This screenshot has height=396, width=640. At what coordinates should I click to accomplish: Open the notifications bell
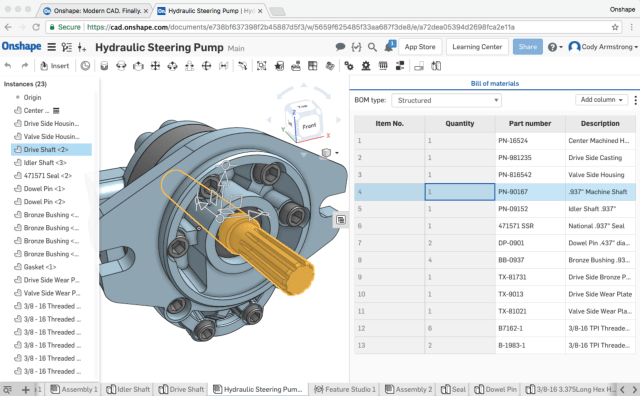click(x=389, y=46)
